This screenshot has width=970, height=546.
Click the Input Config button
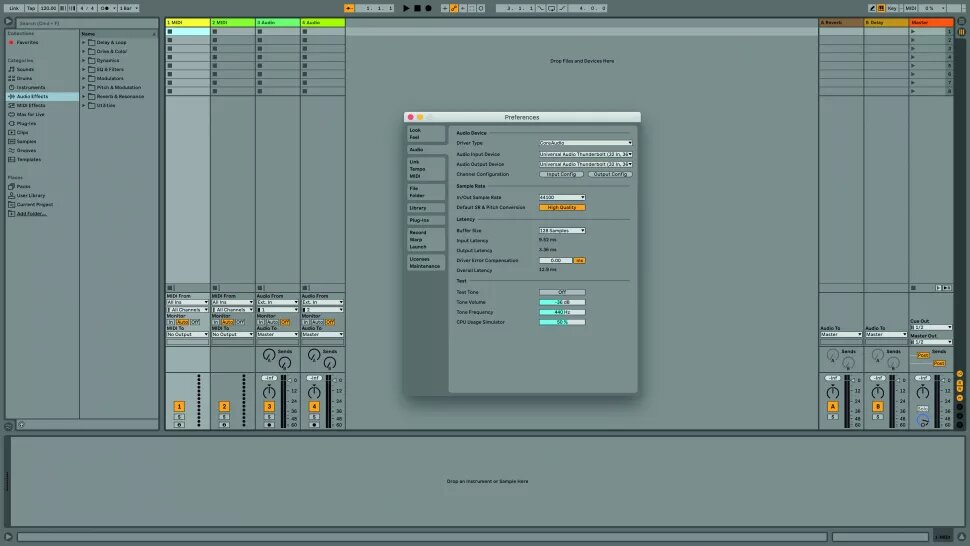[560, 174]
